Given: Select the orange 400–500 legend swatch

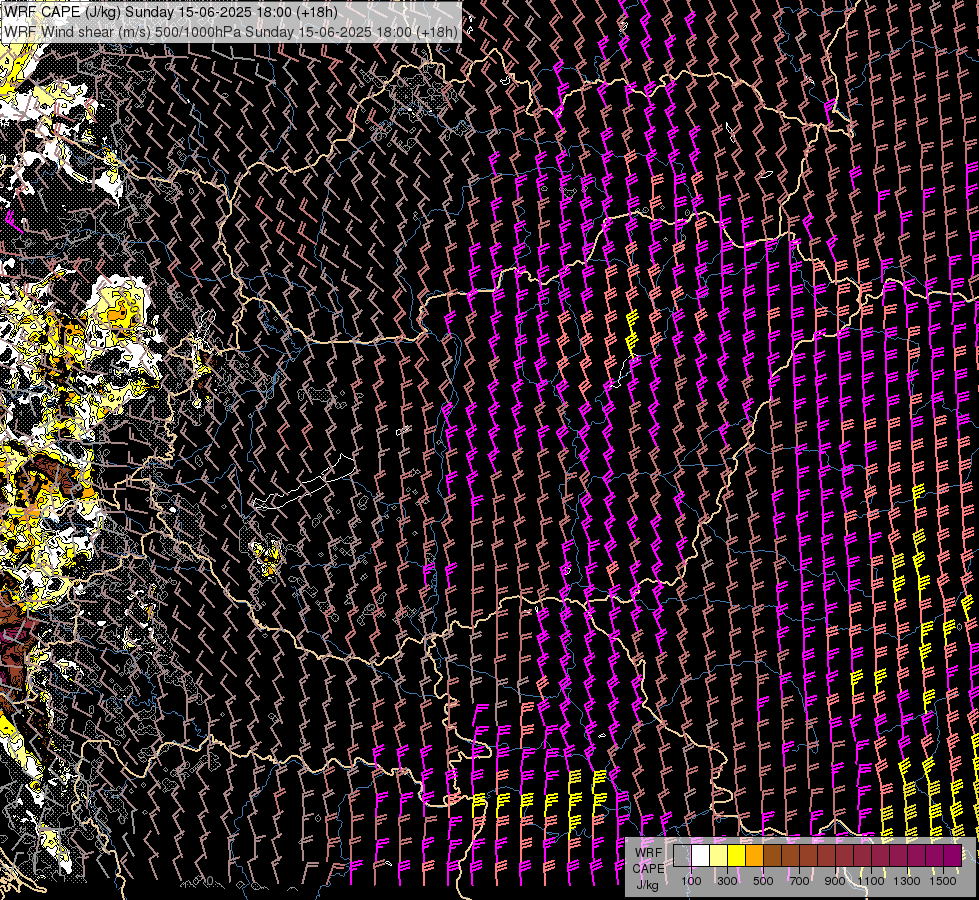Looking at the screenshot, I should coord(755,855).
